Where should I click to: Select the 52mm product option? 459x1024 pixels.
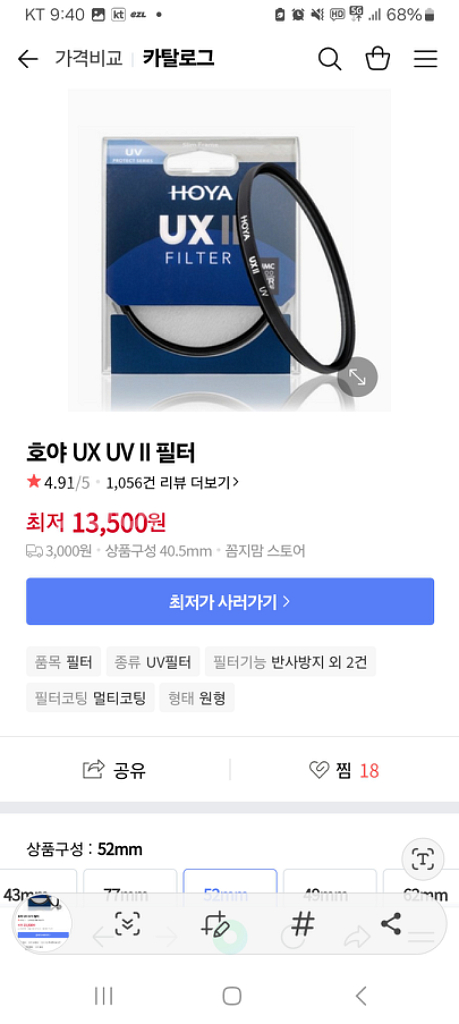(230, 886)
